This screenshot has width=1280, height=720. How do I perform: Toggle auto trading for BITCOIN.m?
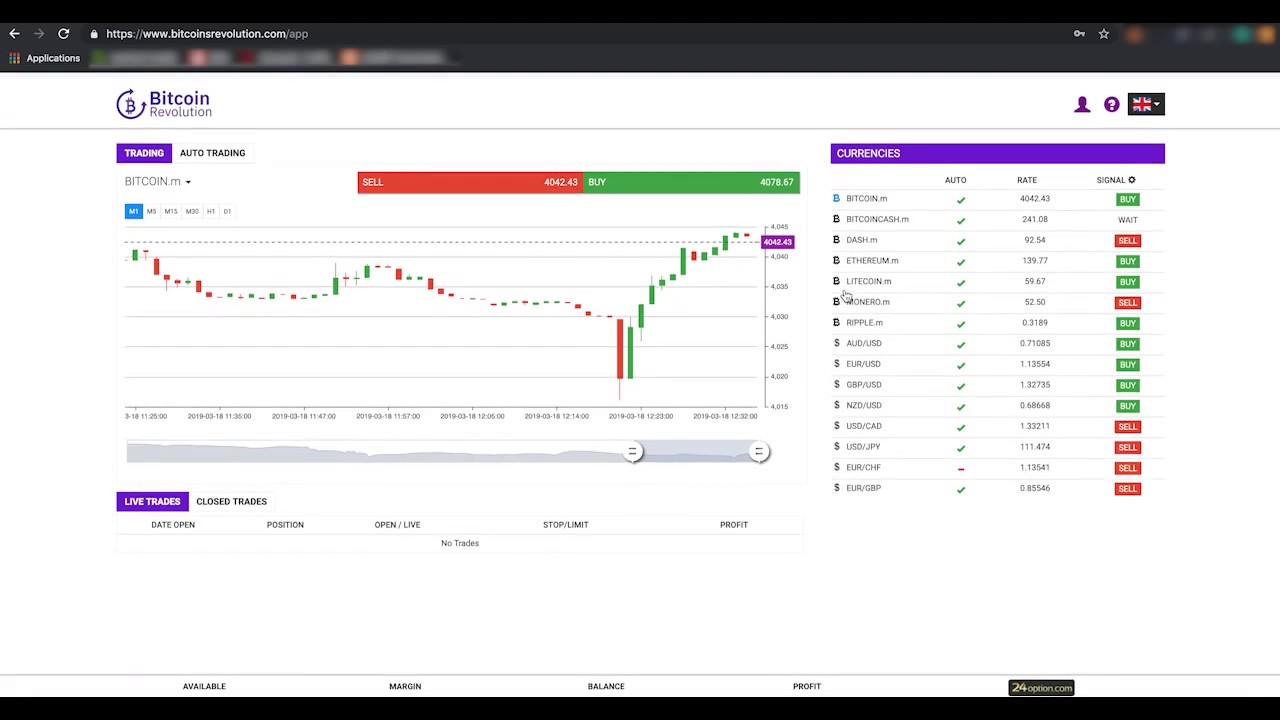[x=961, y=199]
